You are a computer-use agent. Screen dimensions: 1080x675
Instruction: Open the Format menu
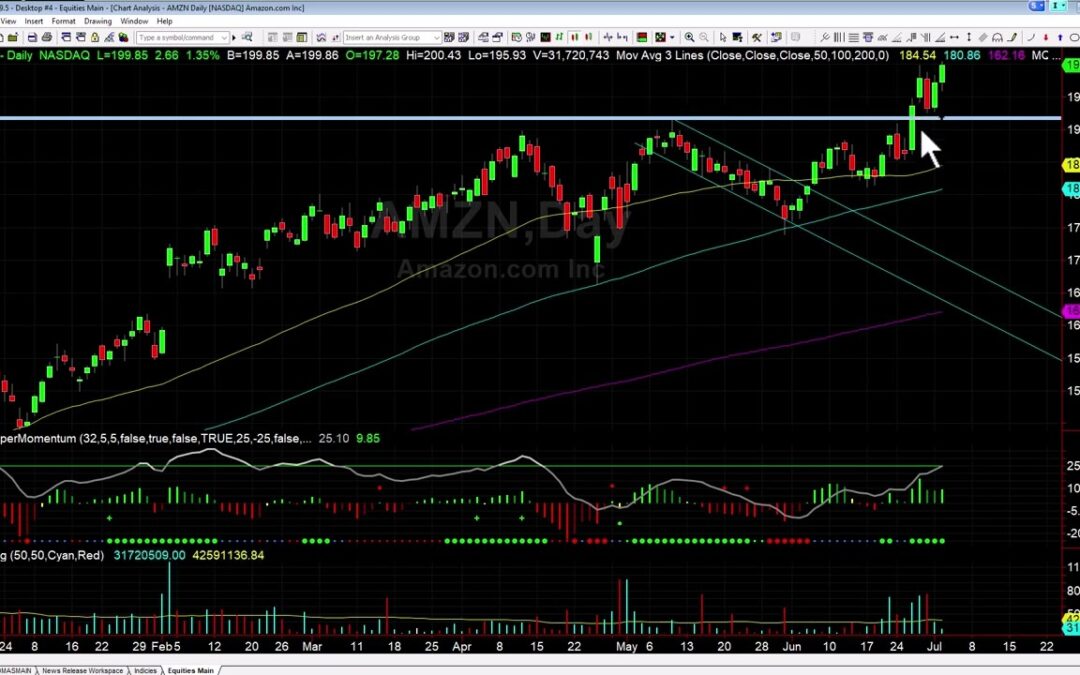(x=63, y=21)
